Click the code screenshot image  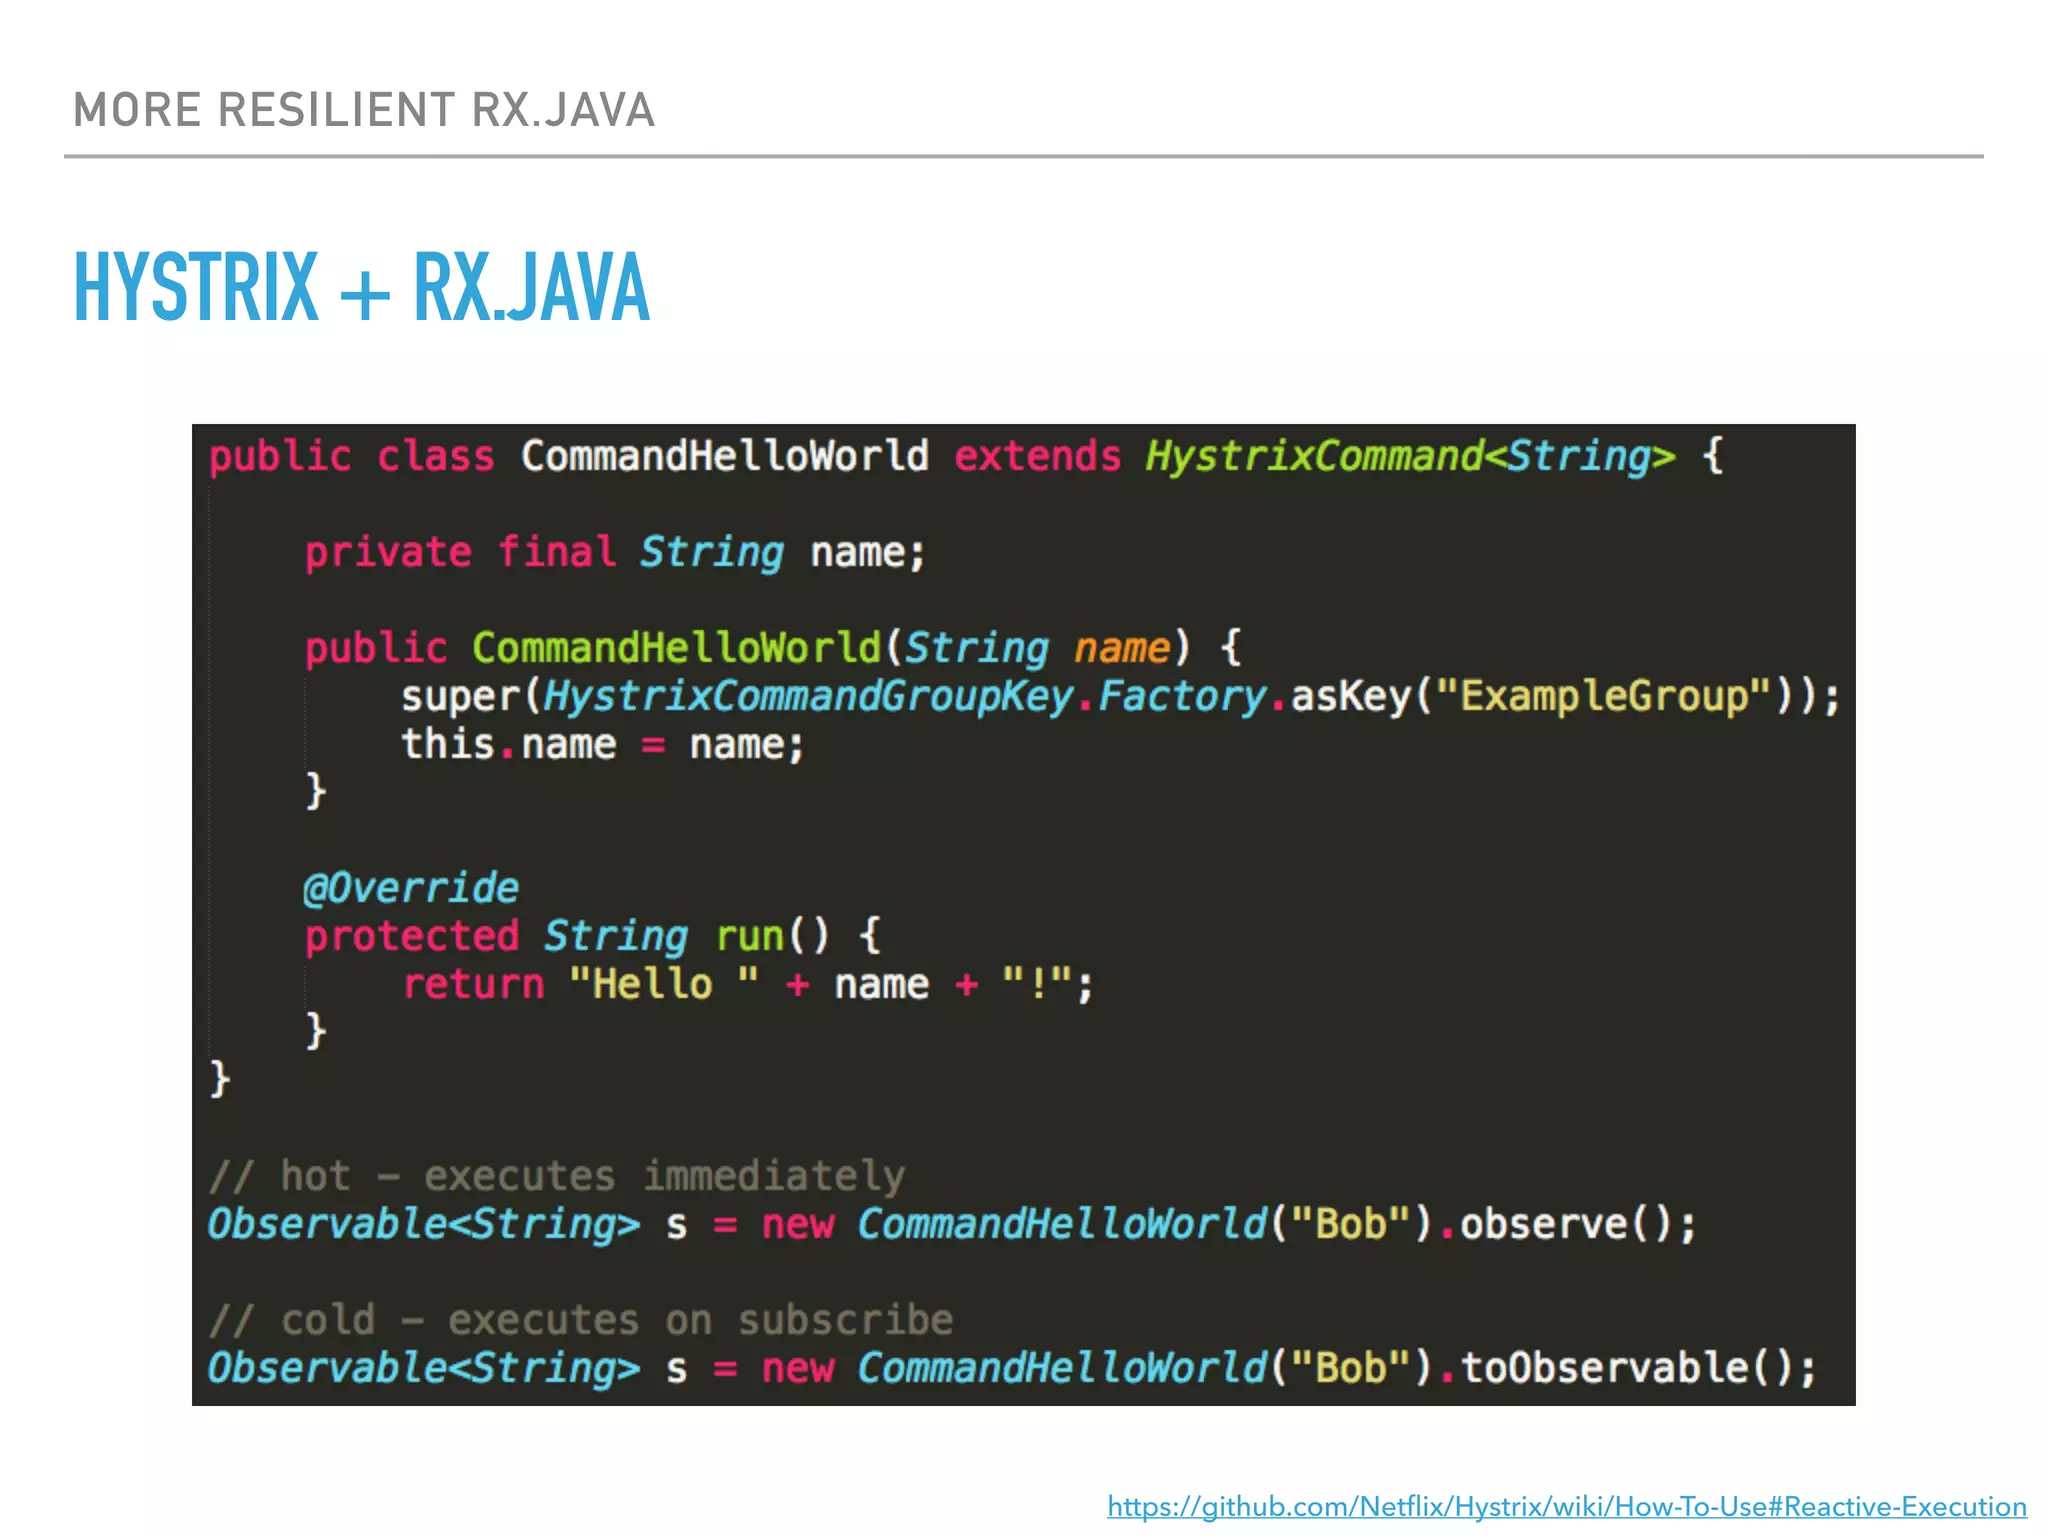(1023, 915)
